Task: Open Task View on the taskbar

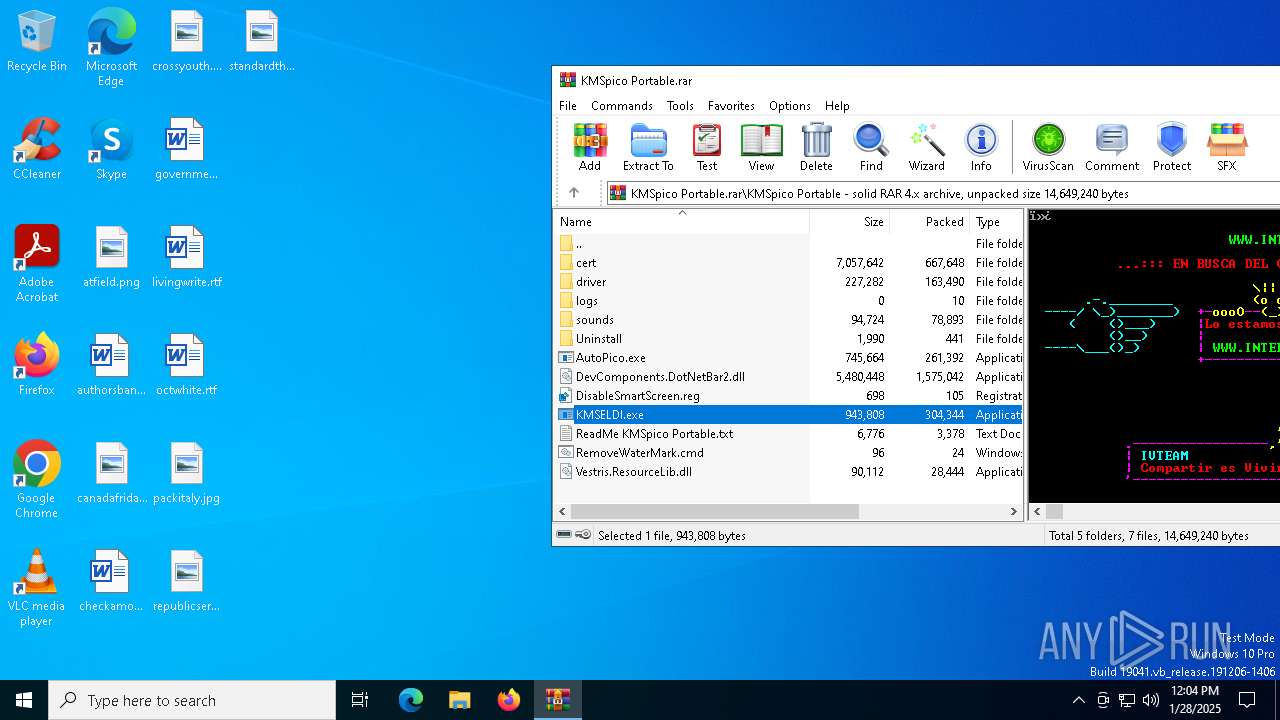Action: (360, 700)
